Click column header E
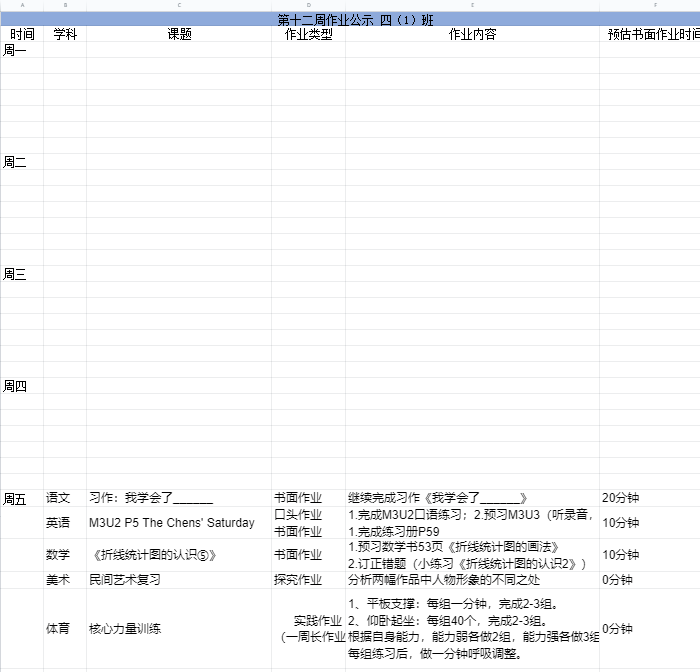This screenshot has height=672, width=700. [x=472, y=5]
